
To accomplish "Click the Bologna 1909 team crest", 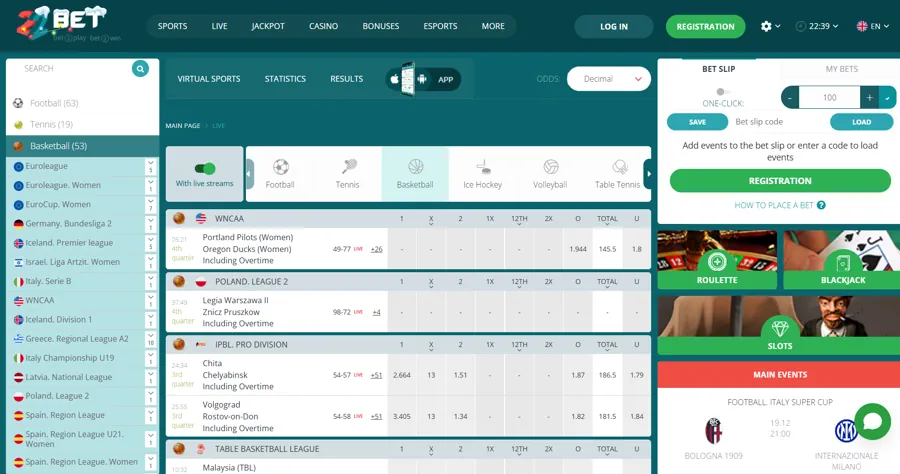I will click(x=713, y=431).
